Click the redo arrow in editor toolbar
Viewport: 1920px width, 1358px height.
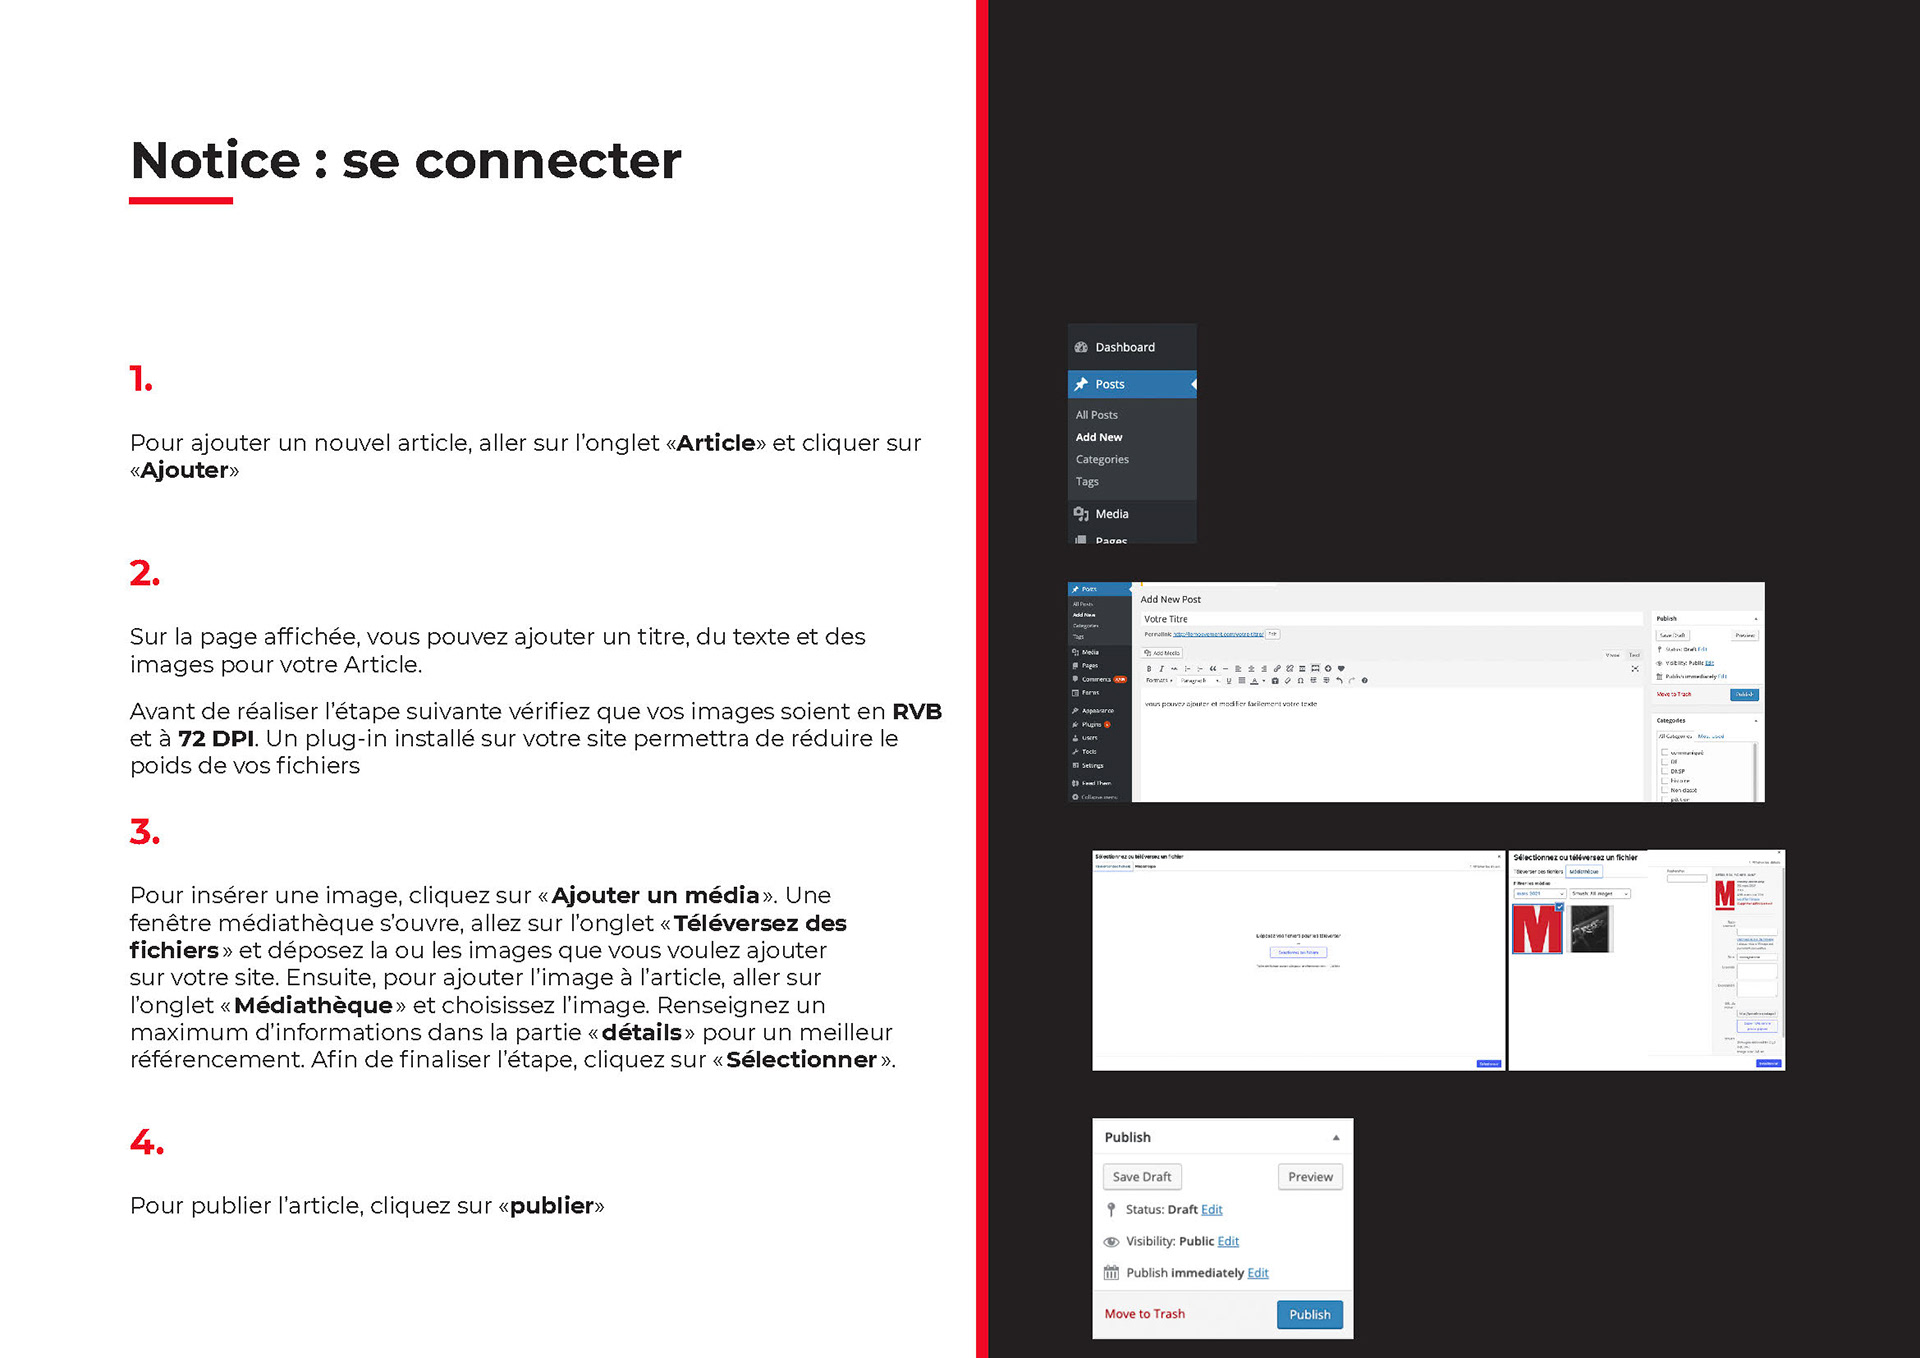(1352, 681)
